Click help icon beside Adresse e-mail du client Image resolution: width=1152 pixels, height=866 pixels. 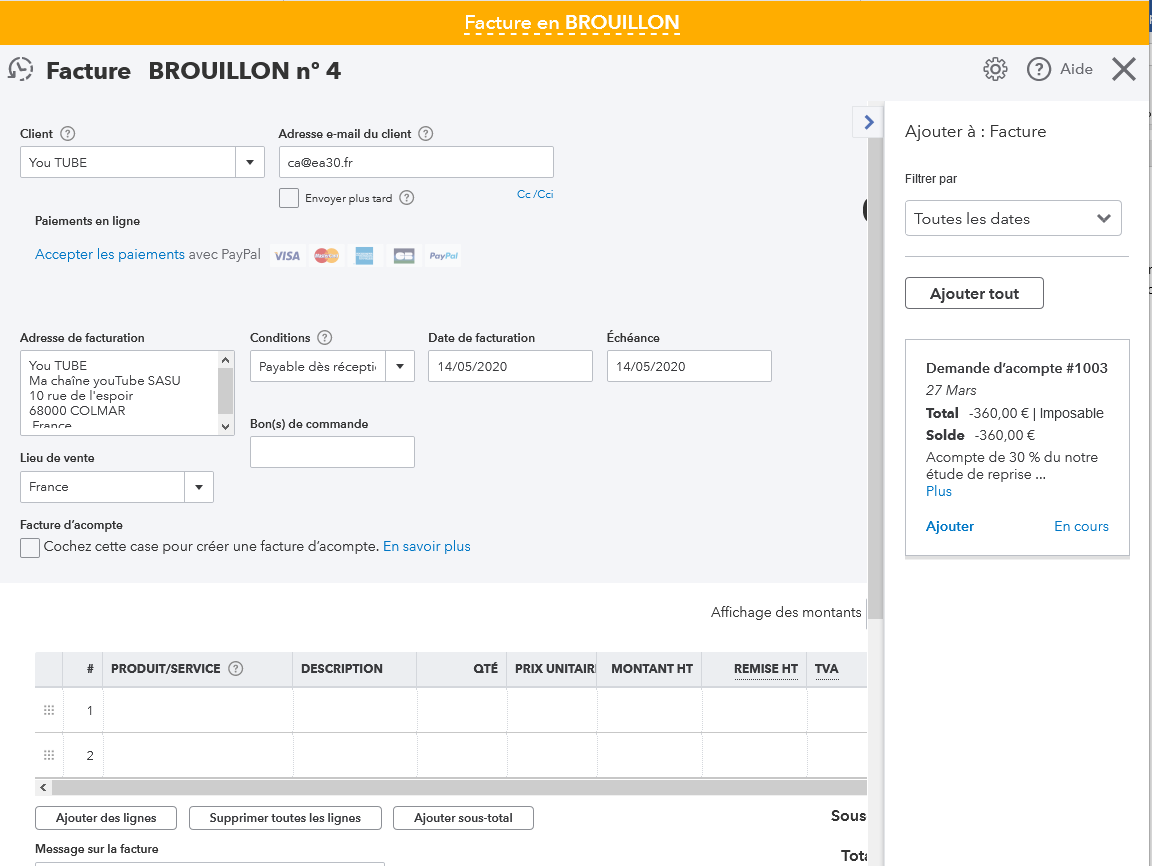tap(426, 134)
